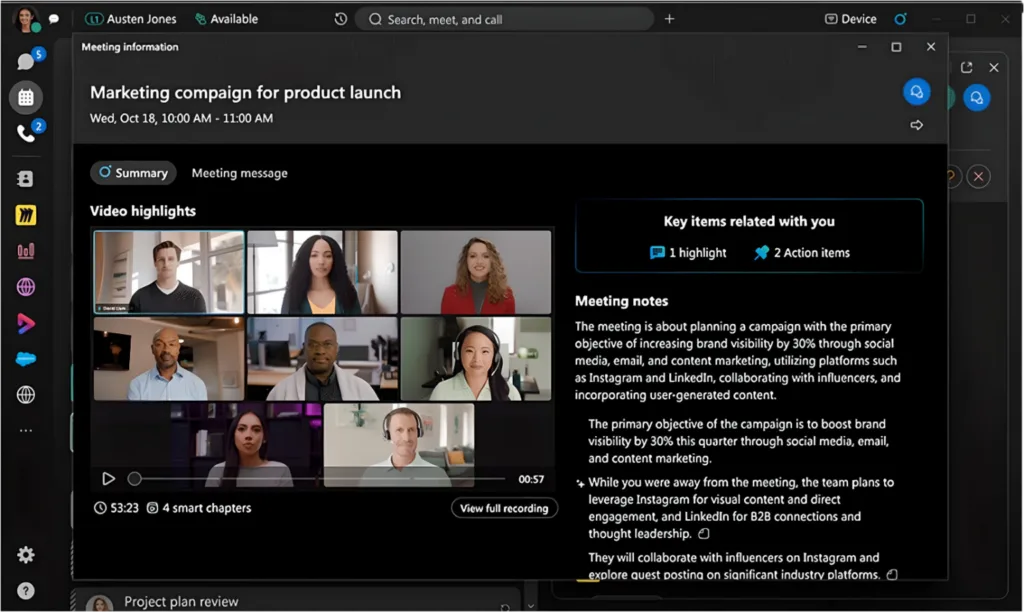Screen dimensions: 1024x612
Task: Open Settings with the gear icon
Action: [x=27, y=554]
